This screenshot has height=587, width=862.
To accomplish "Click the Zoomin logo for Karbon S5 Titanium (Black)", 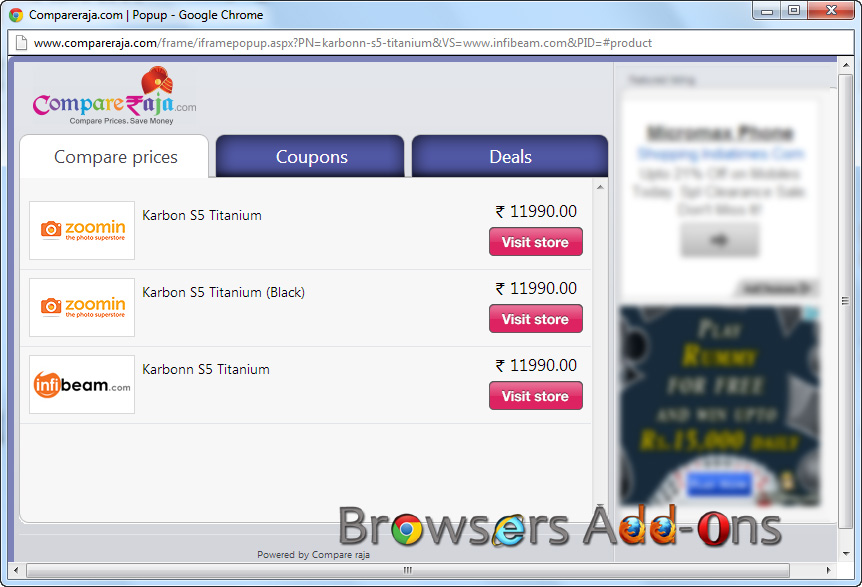I will (82, 307).
